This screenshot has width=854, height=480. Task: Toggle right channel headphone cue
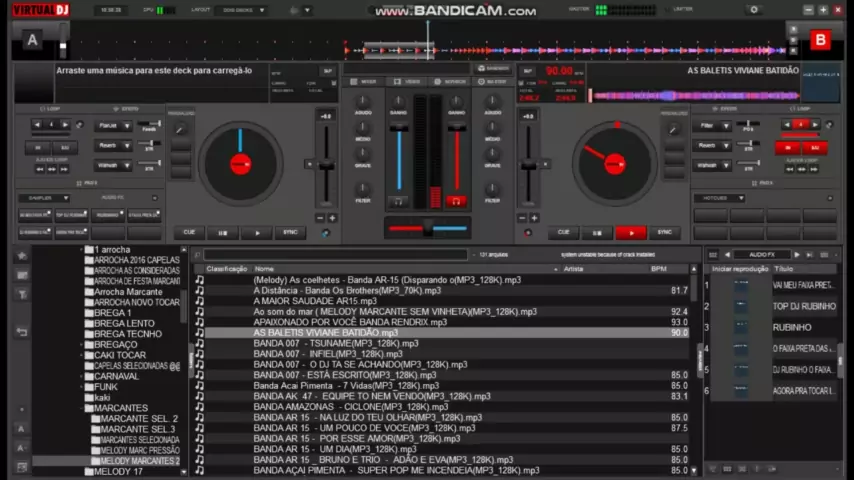point(456,201)
